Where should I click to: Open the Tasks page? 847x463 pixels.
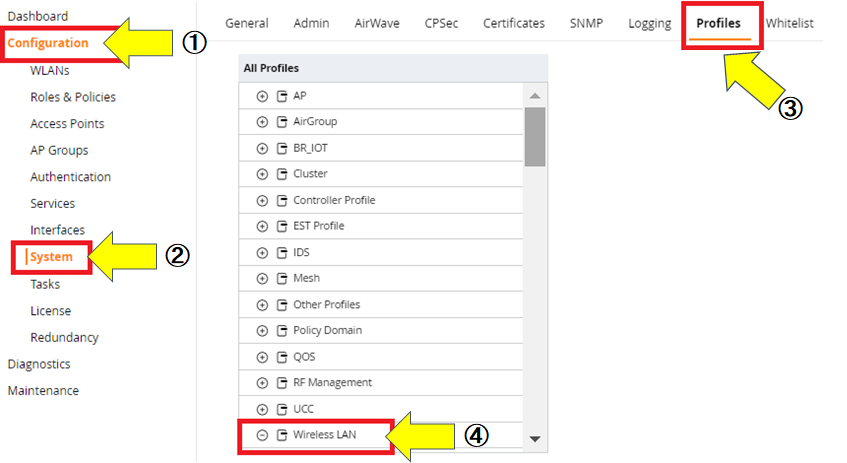(45, 284)
